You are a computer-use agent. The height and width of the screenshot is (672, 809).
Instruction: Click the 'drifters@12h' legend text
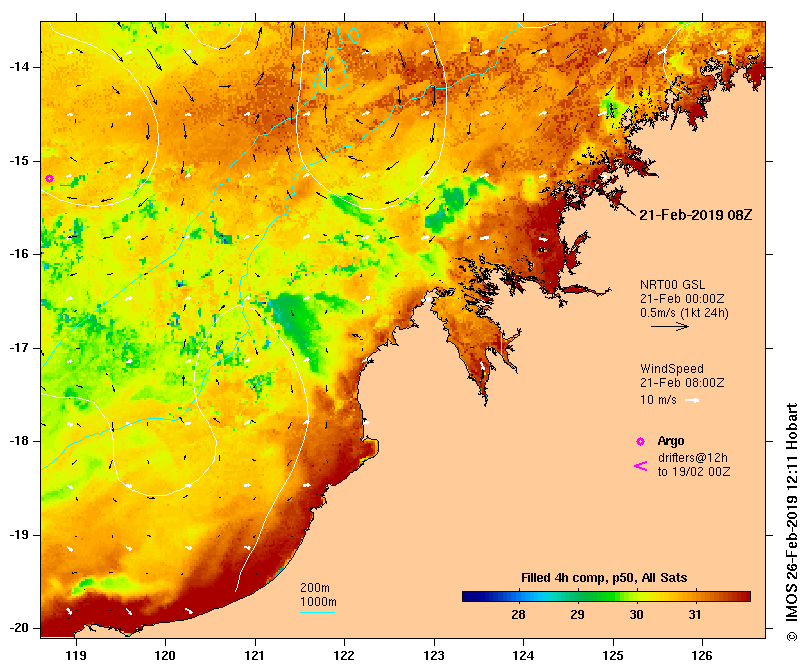coord(693,458)
